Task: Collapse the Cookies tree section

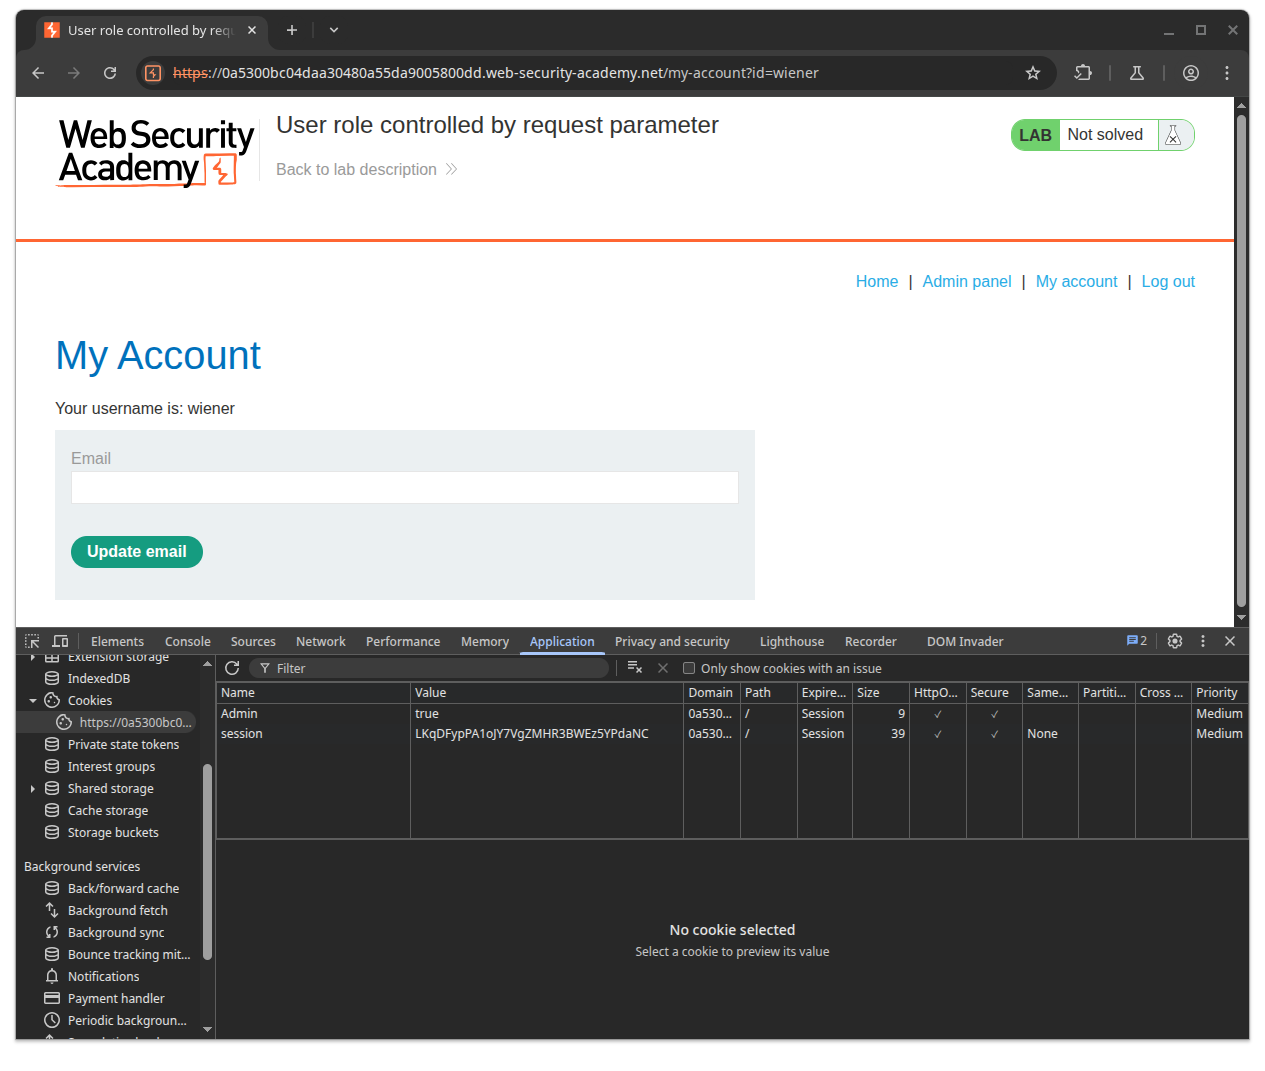Action: coord(33,701)
